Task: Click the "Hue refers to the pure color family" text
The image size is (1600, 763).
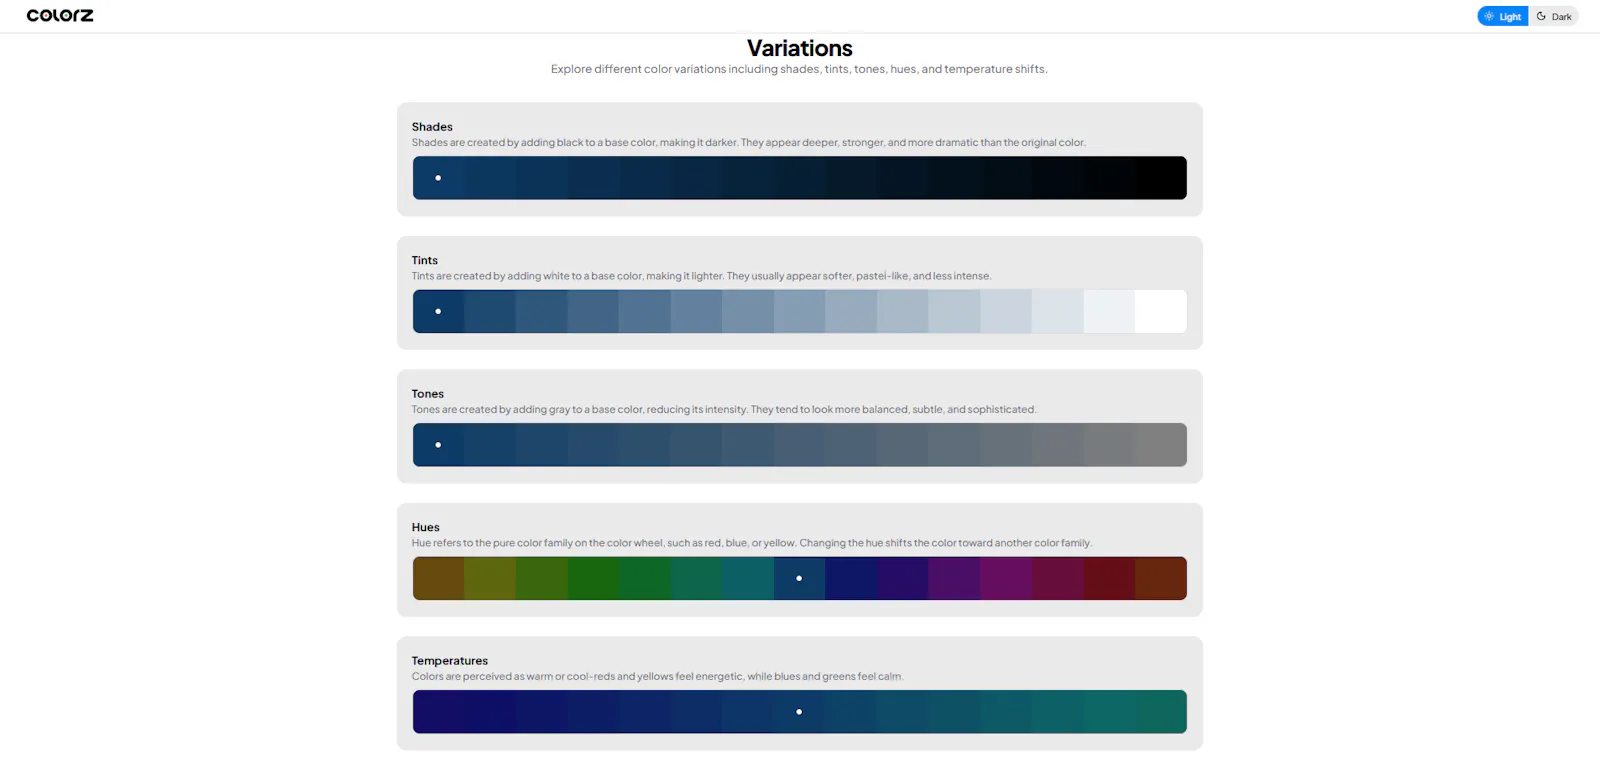Action: tap(752, 543)
